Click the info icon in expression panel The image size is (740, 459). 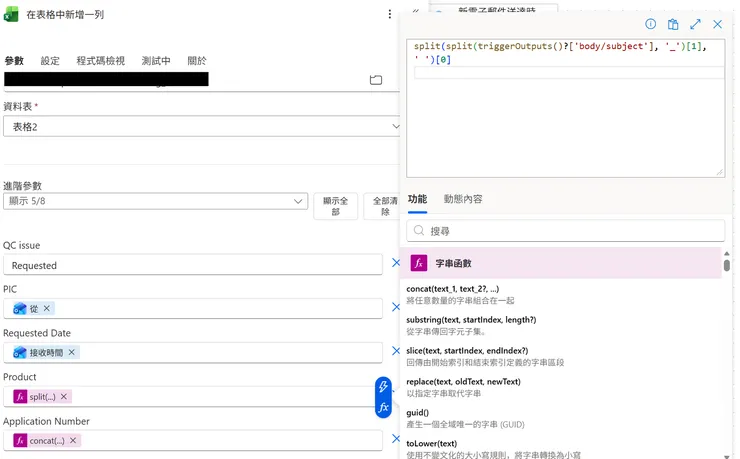coord(650,24)
